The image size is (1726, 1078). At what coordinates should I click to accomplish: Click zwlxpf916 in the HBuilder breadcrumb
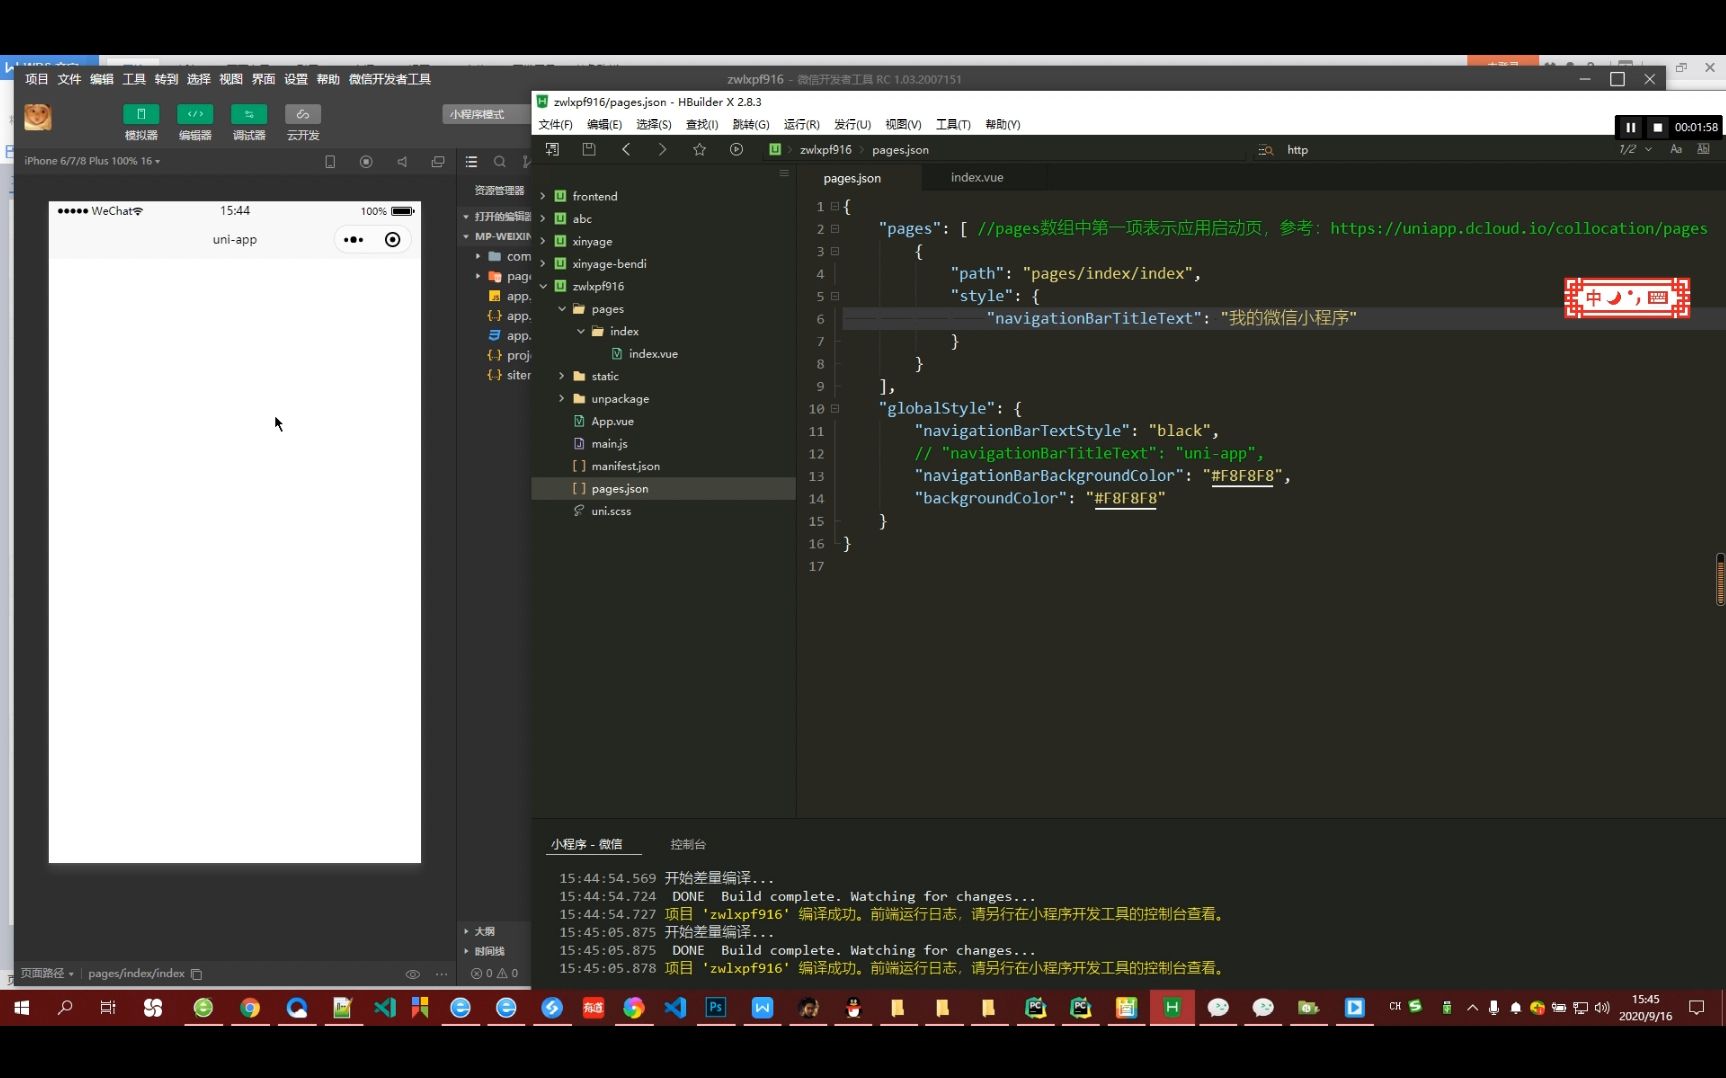826,150
